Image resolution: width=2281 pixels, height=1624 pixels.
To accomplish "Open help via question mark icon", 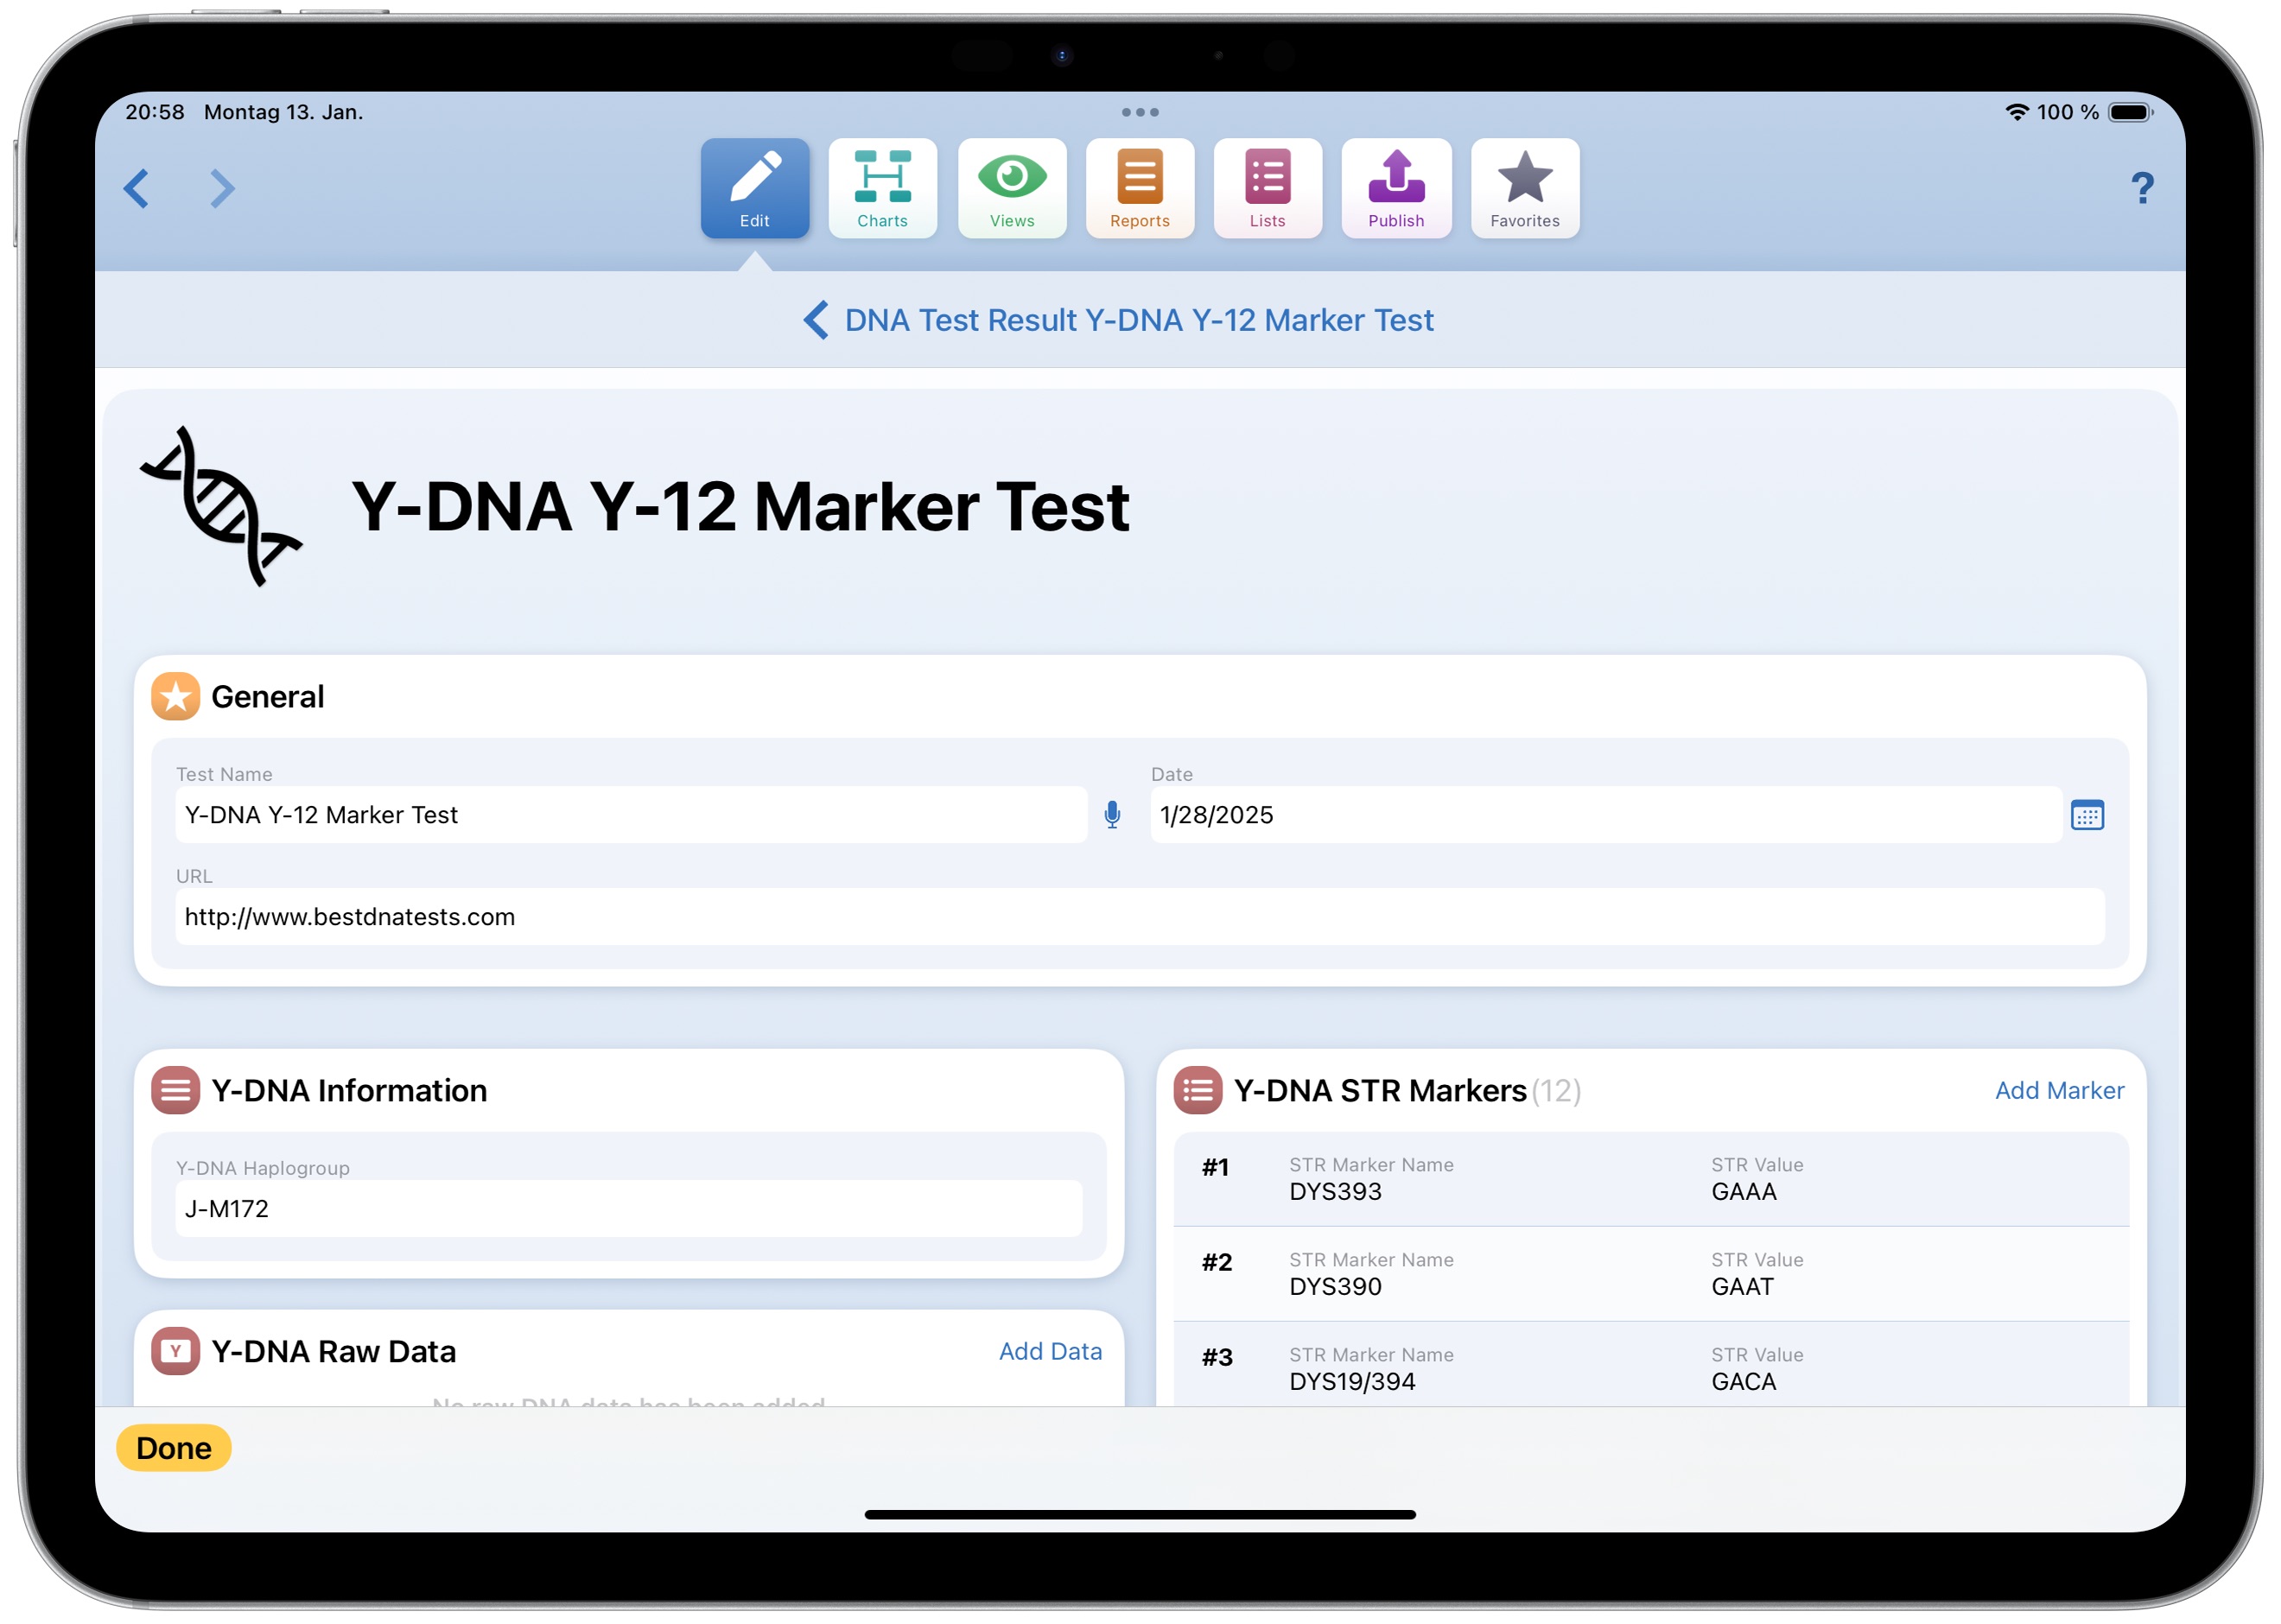I will coord(2141,188).
